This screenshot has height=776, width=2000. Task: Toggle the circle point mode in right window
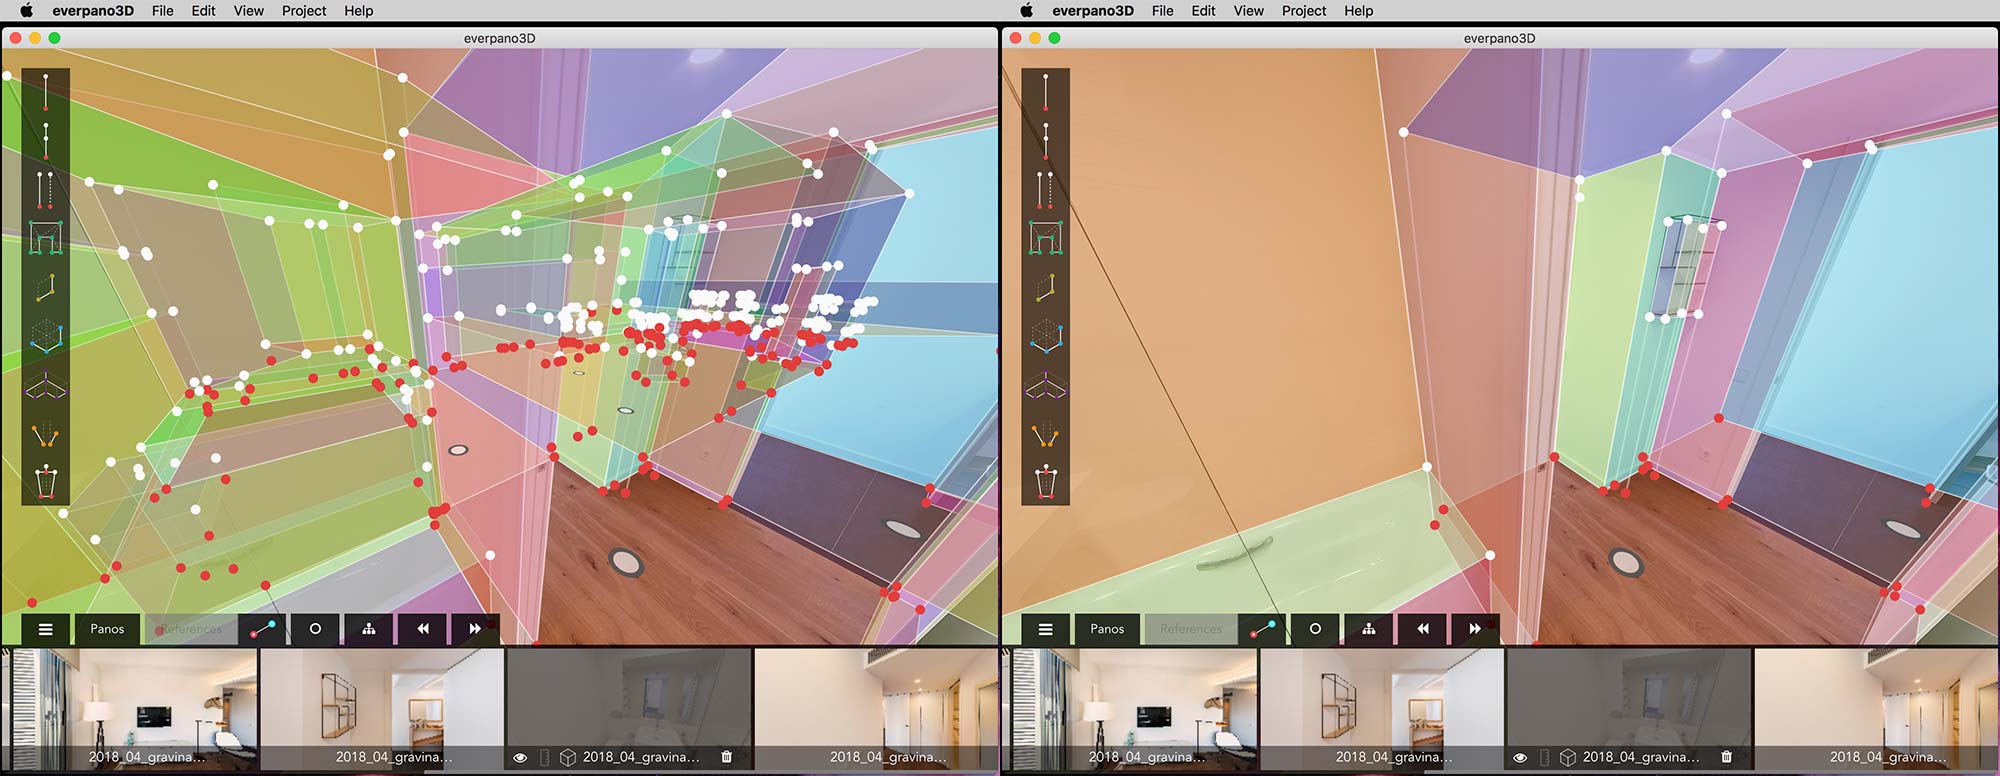point(1315,629)
